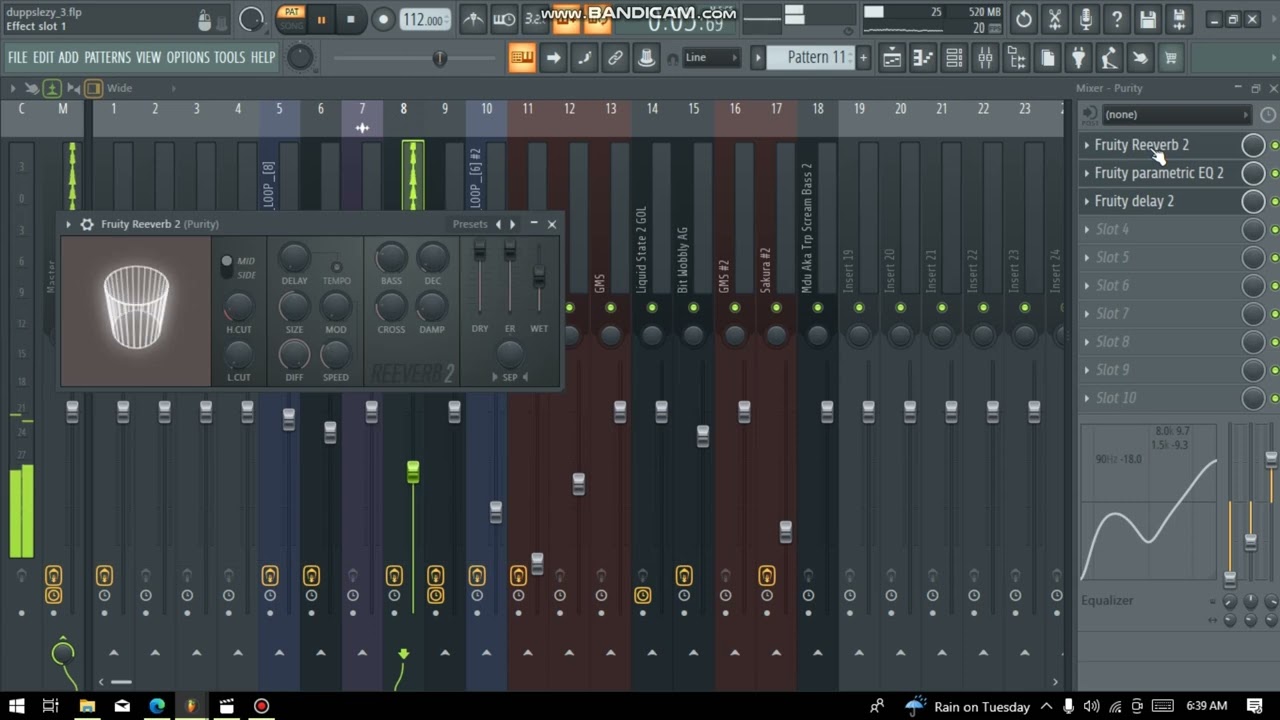
Task: Click the tempo field showing 112
Action: (x=424, y=19)
